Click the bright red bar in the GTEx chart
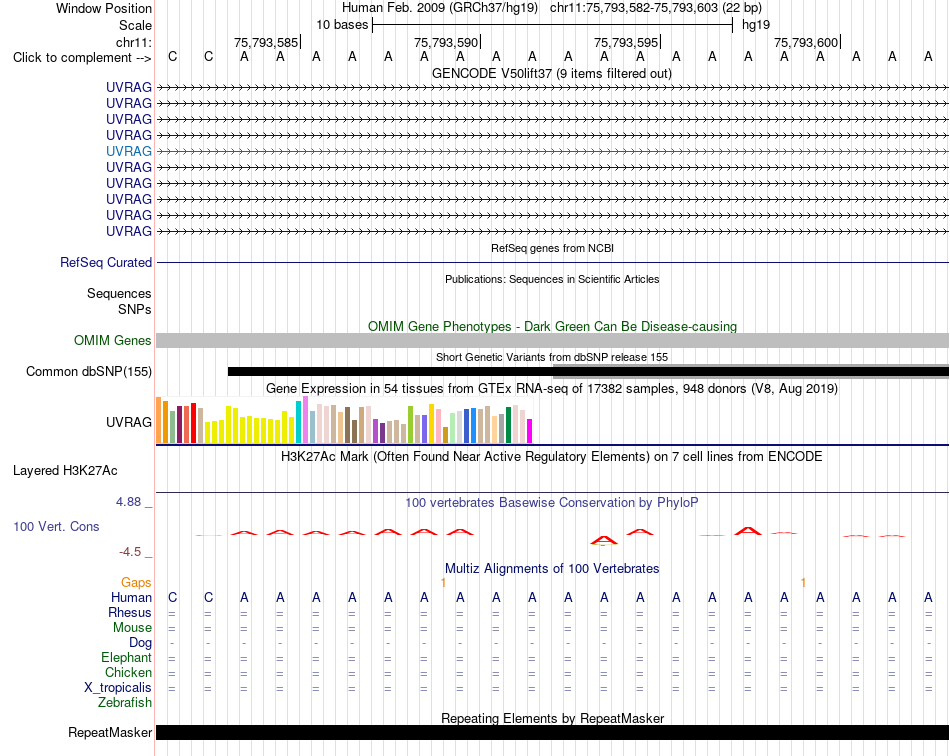Image resolution: width=950 pixels, height=756 pixels. pyautogui.click(x=193, y=423)
